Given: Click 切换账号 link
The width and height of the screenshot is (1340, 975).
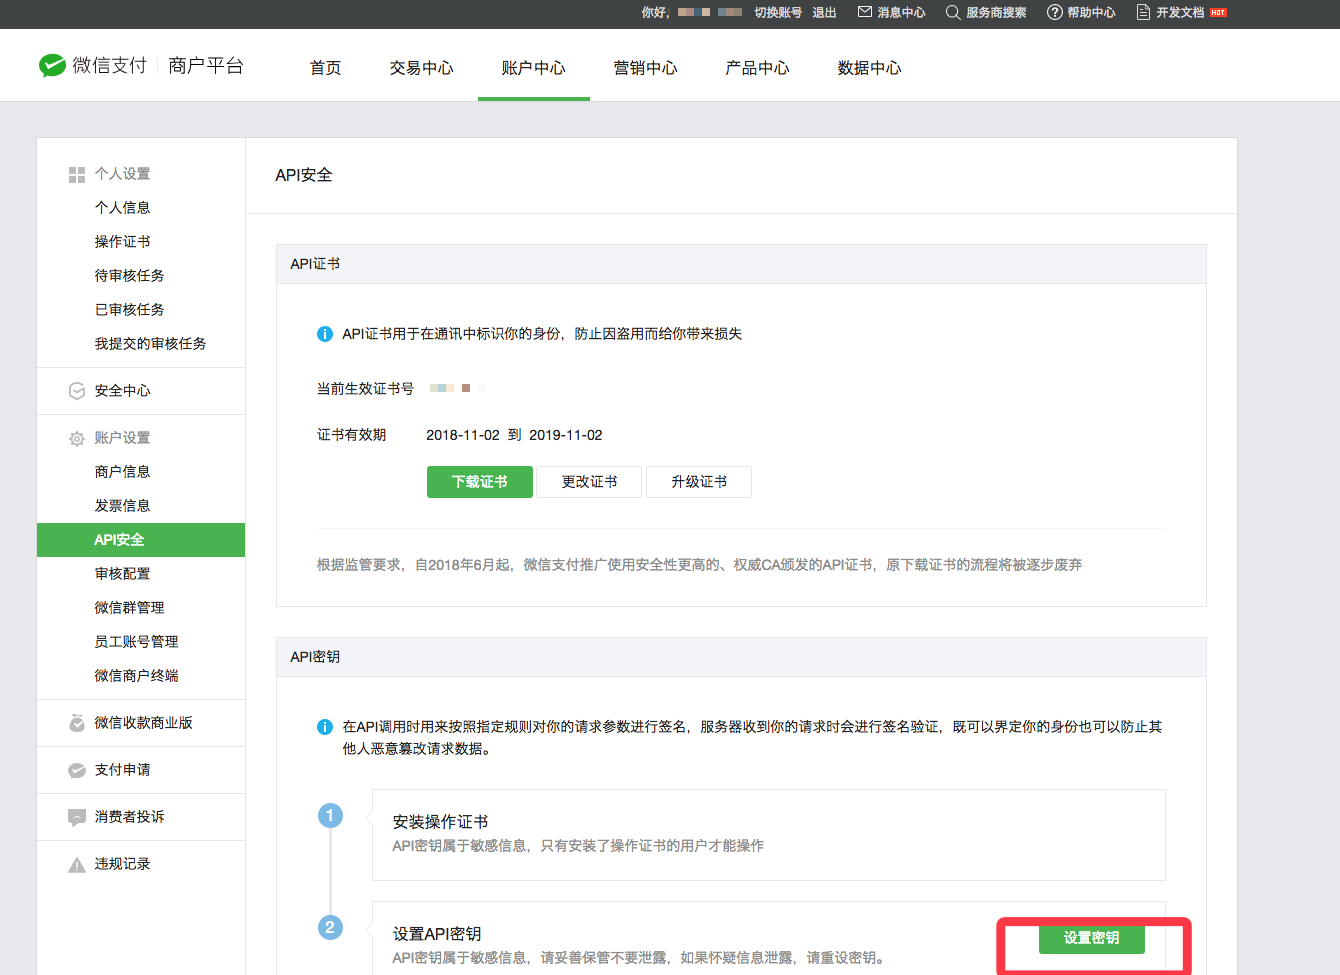Looking at the screenshot, I should (x=778, y=12).
